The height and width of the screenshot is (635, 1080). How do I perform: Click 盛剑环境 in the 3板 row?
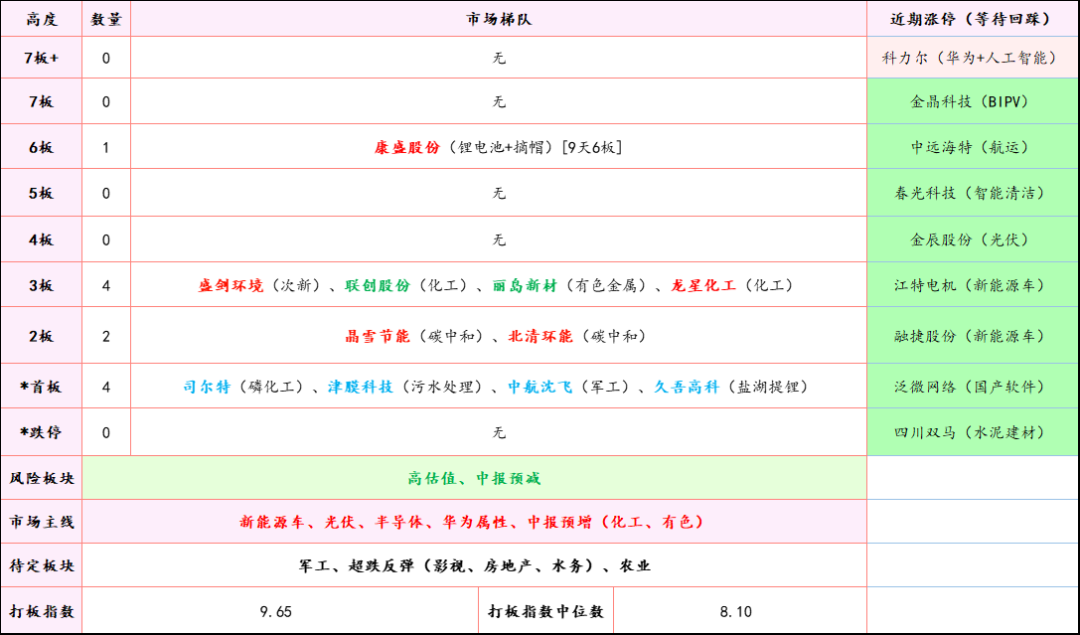231,286
